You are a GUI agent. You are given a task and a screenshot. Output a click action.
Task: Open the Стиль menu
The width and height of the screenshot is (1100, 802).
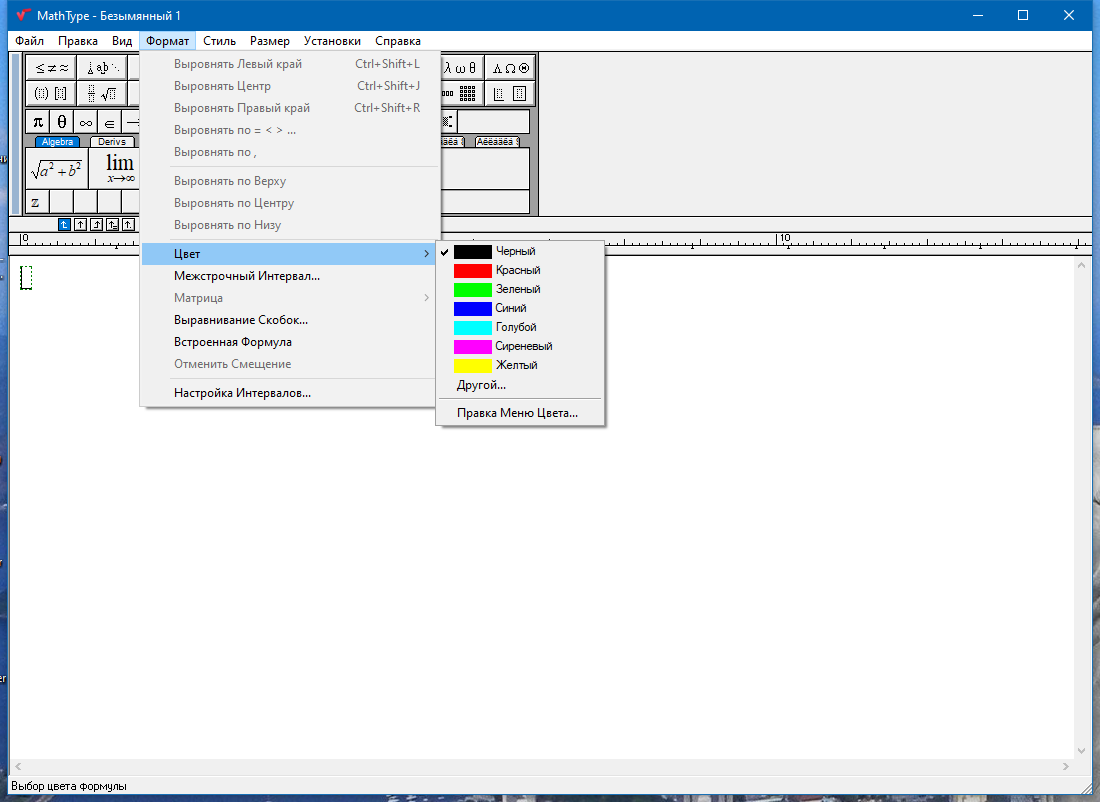click(x=220, y=41)
